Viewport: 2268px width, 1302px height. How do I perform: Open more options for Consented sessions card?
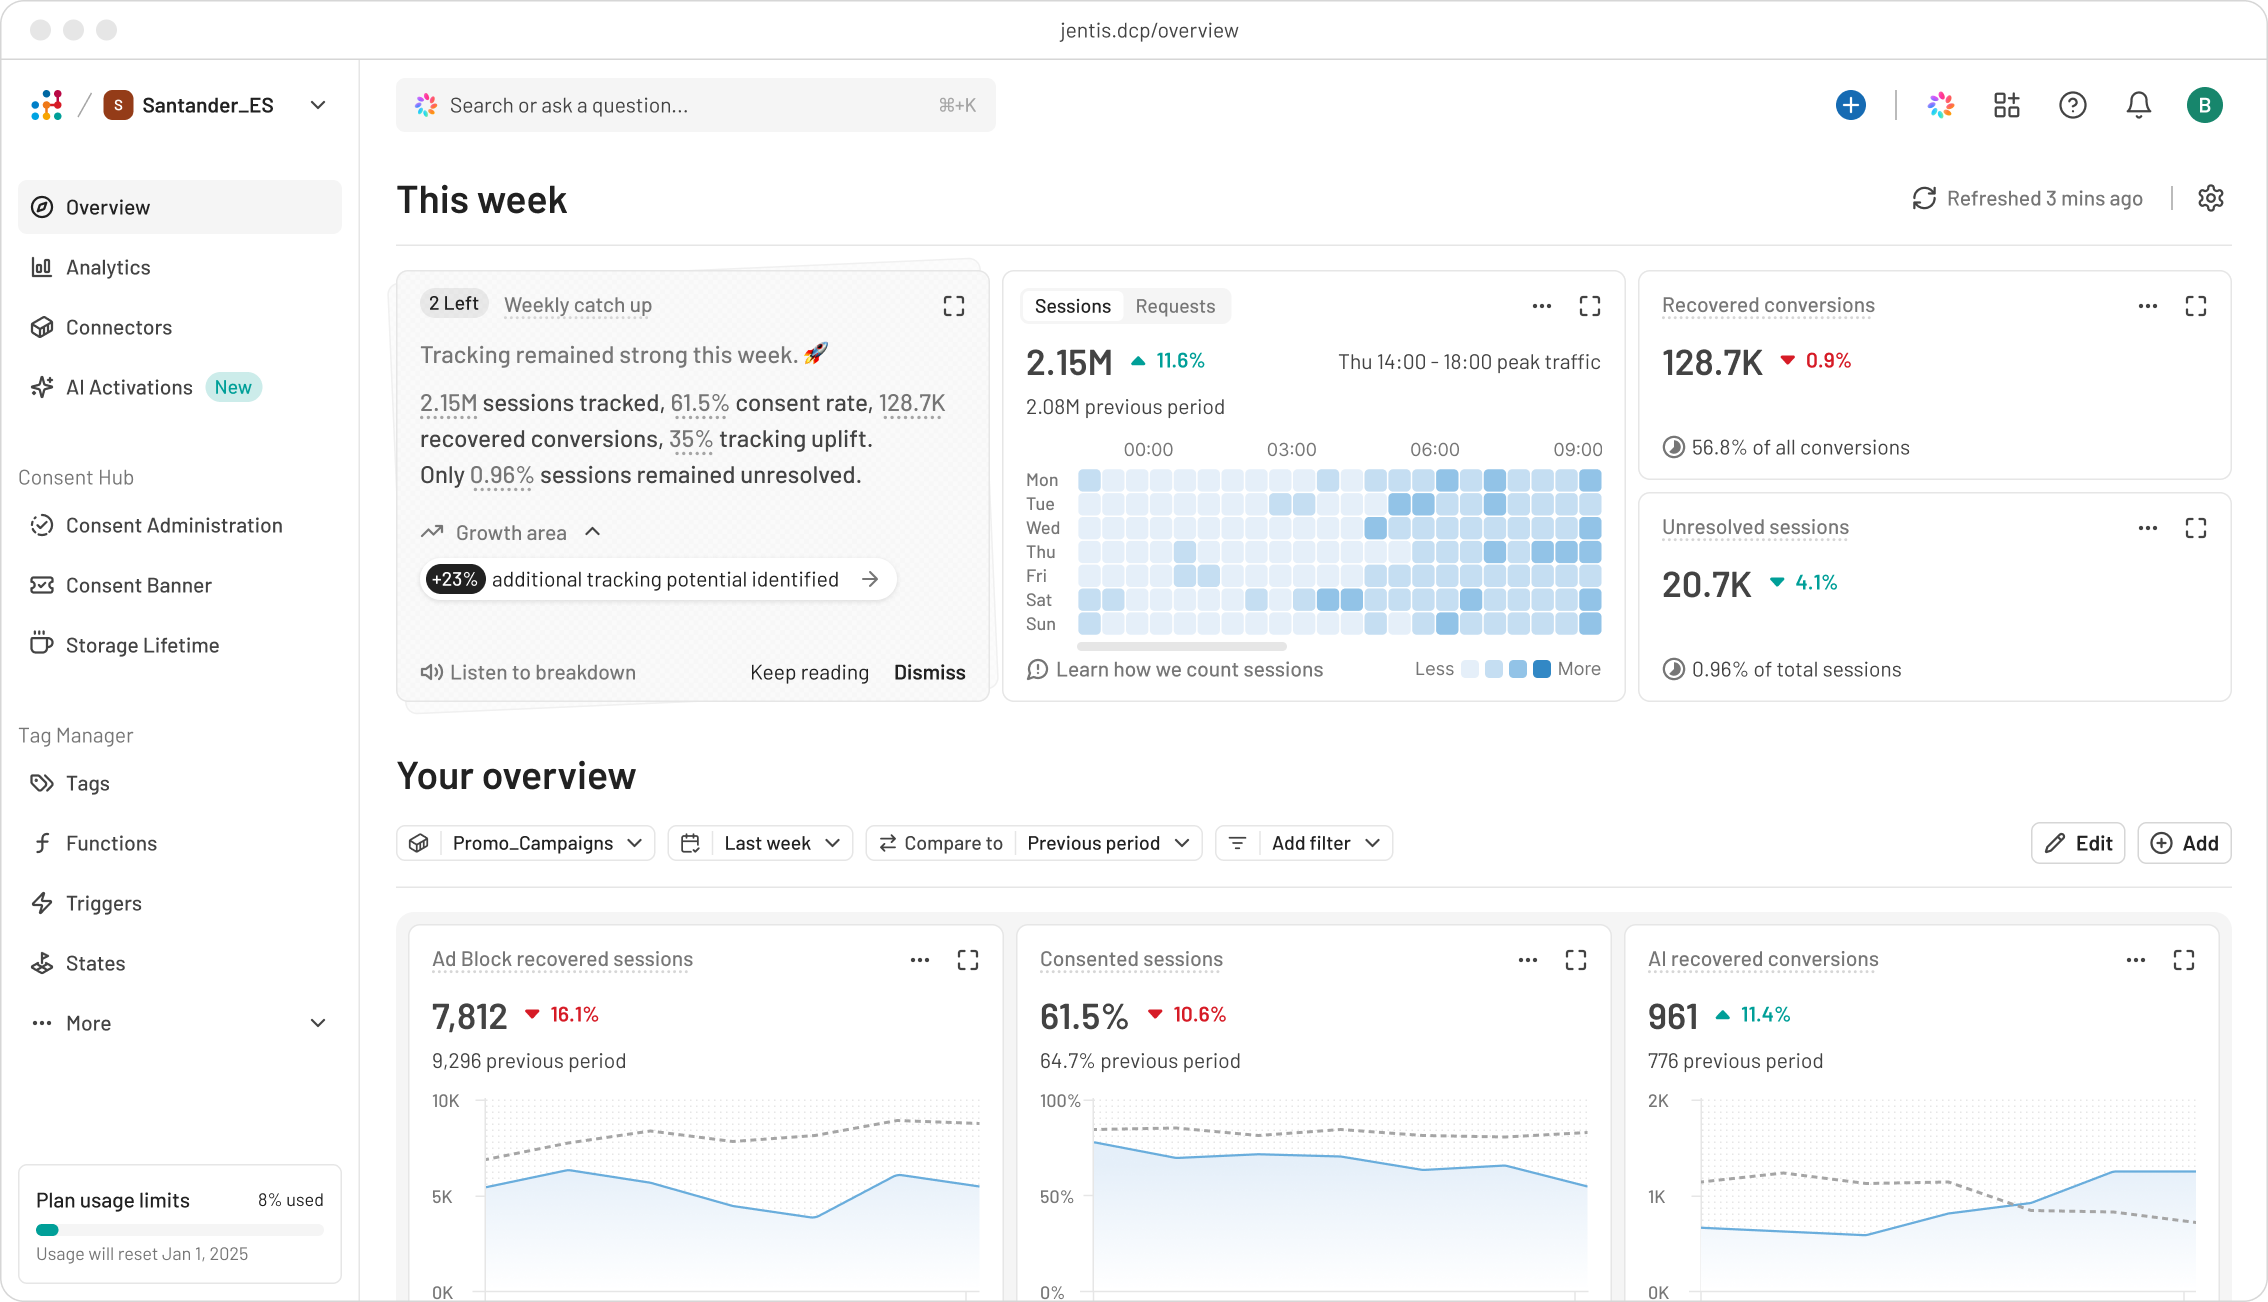tap(1528, 960)
